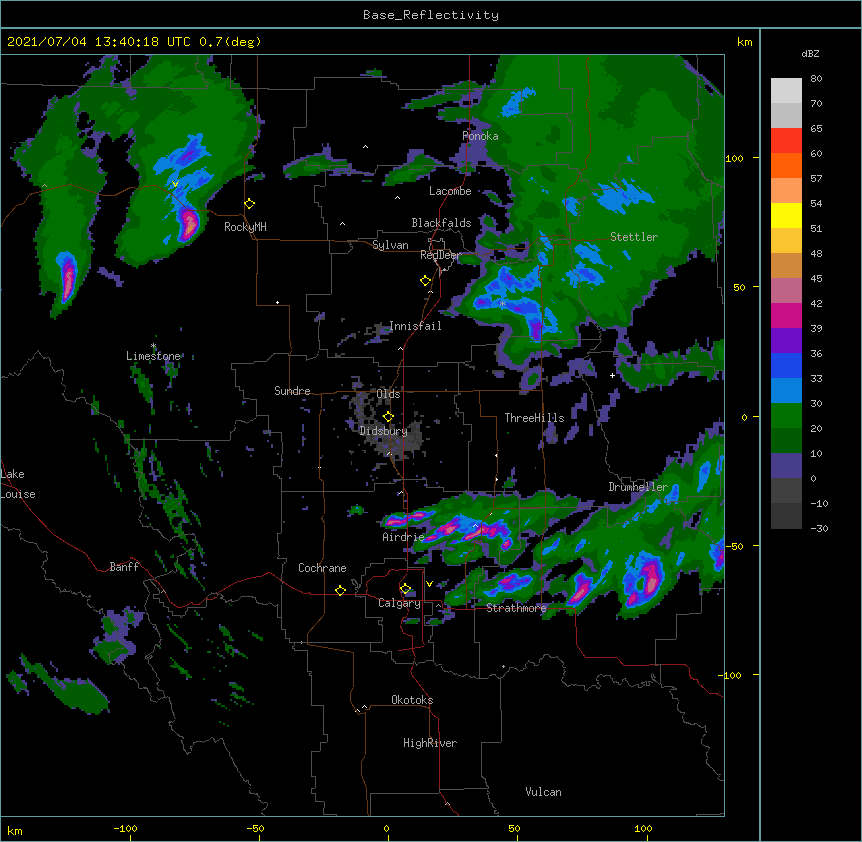Screen dimensions: 862x842
Task: Click the Sylvan label
Action: click(390, 245)
